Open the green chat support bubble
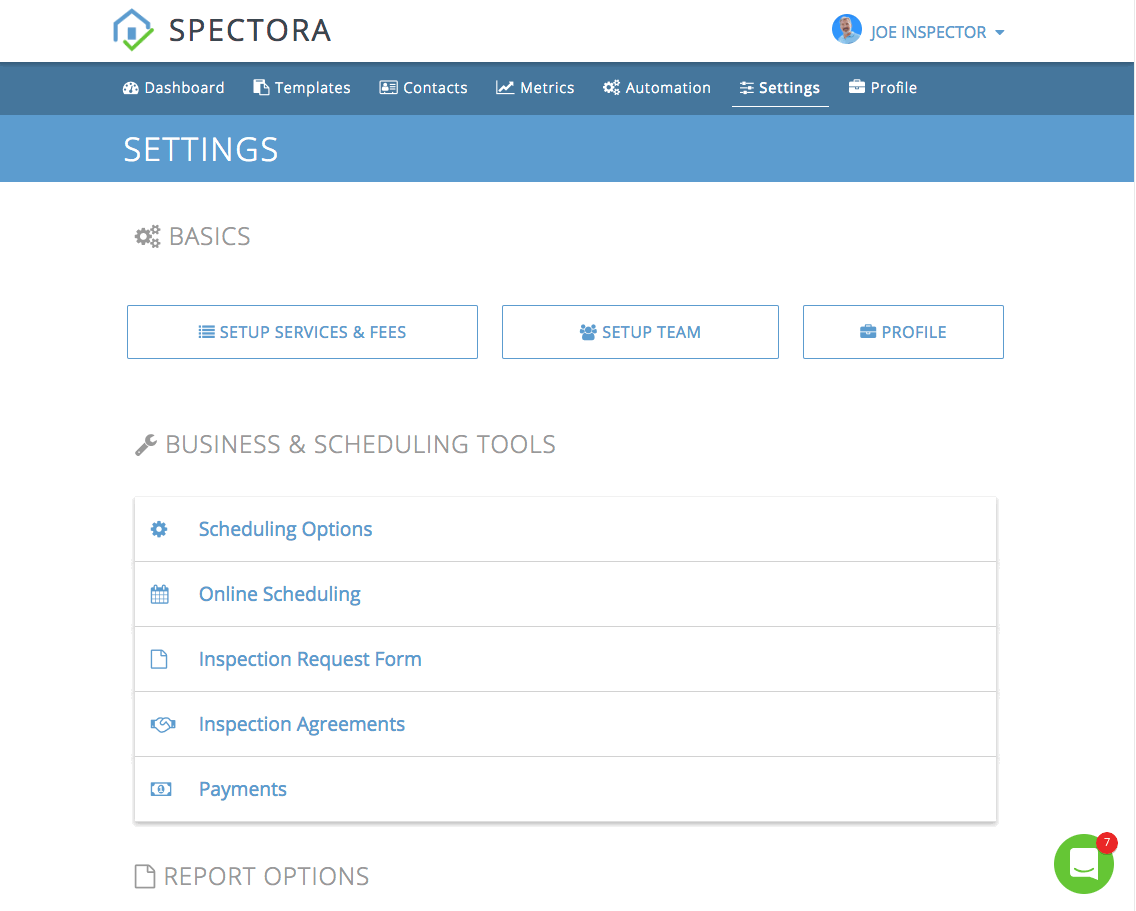Viewport: 1136px width, 911px height. 1084,864
